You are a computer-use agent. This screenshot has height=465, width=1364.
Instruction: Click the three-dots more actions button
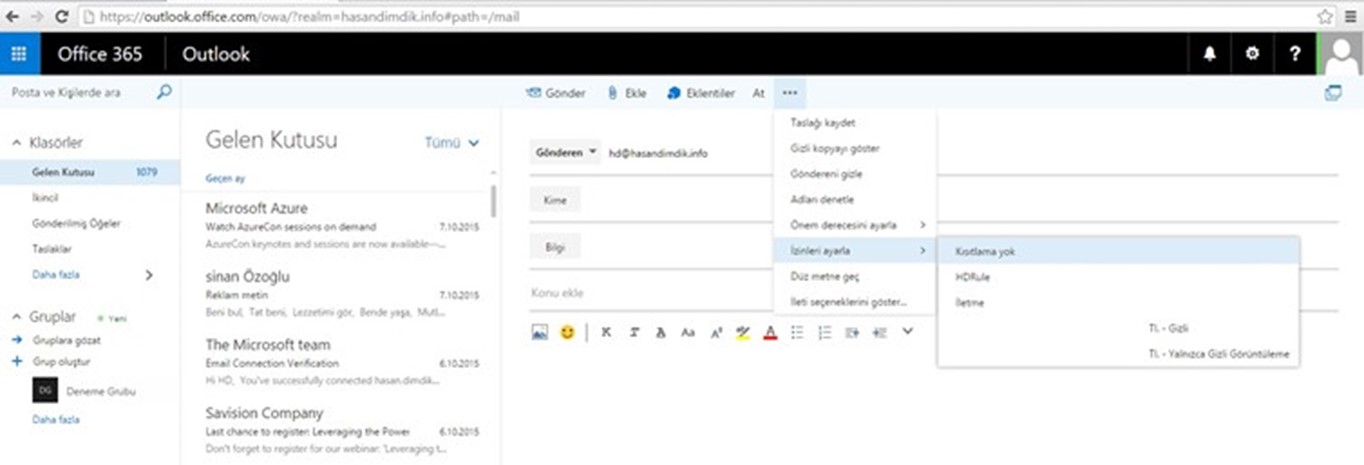790,93
